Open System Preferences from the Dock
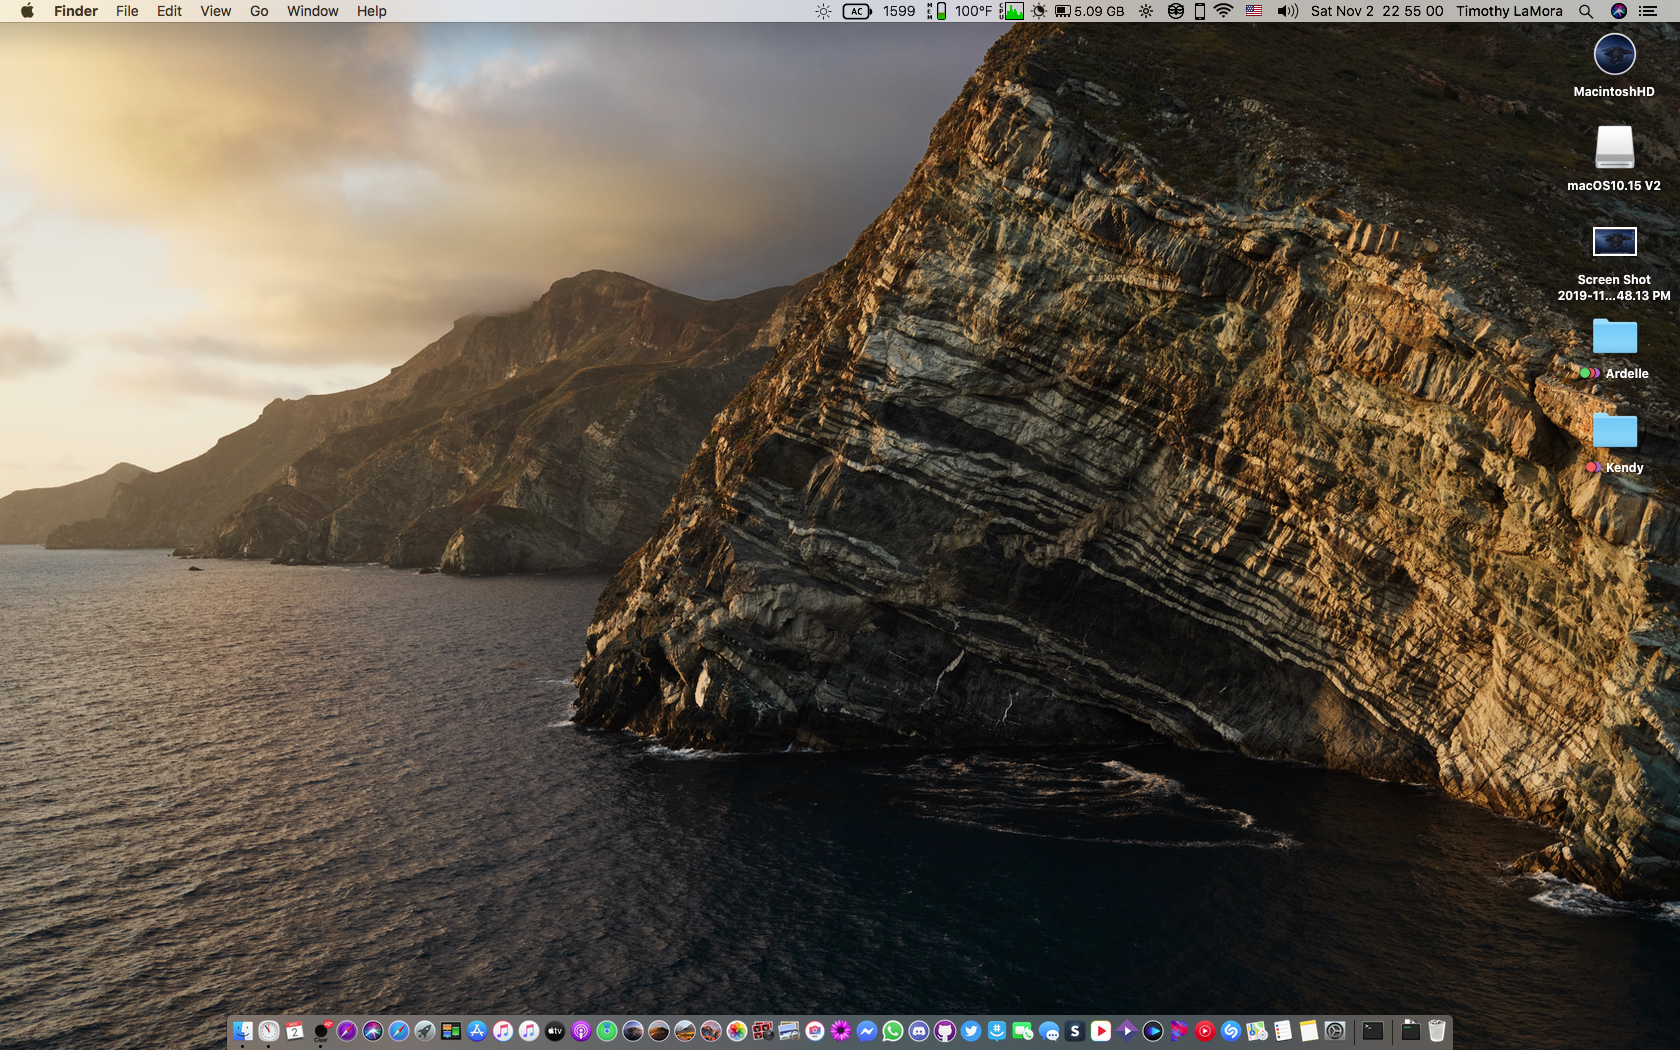1680x1050 pixels. [1335, 1031]
